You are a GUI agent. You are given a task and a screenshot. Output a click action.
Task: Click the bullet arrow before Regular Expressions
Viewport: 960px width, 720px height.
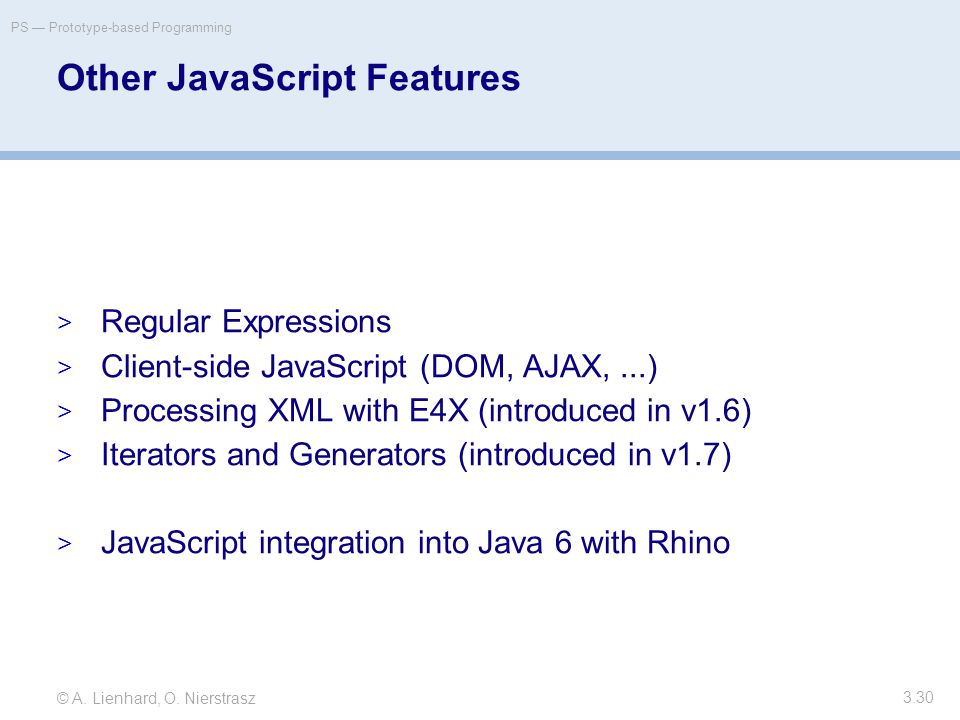coord(64,323)
